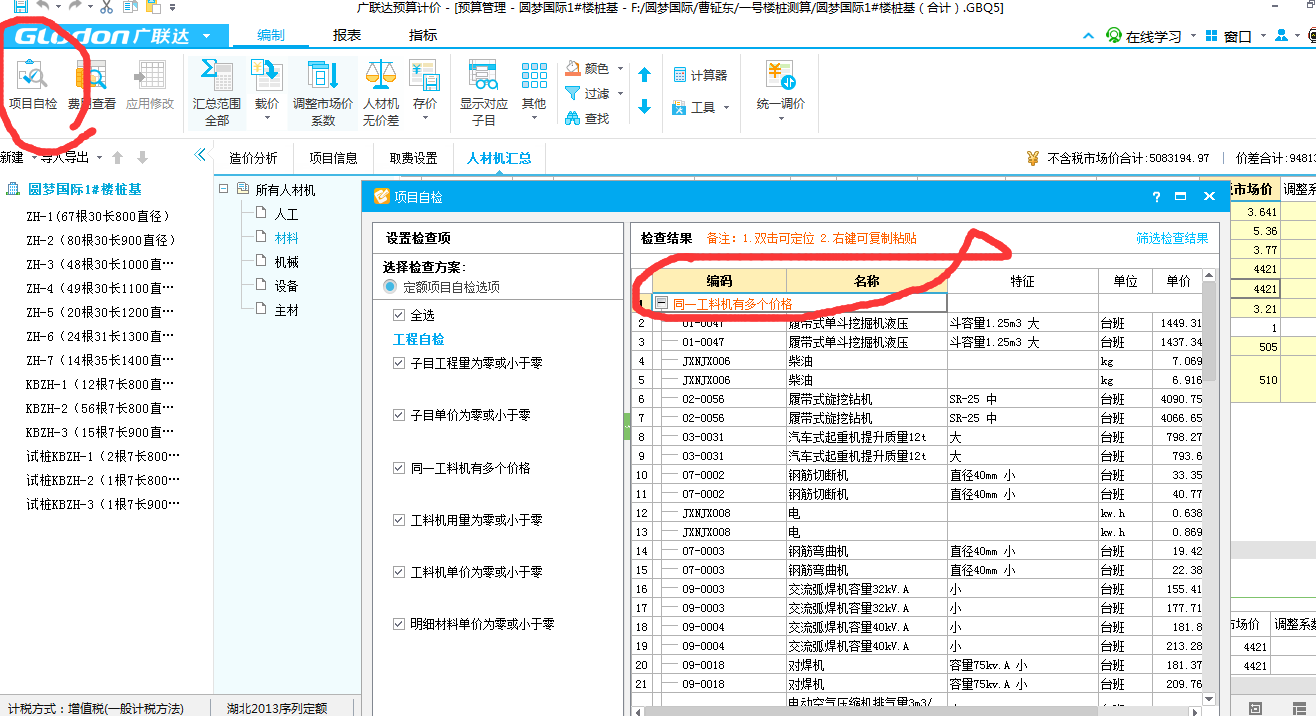Screen dimensions: 1316x716
Task: Select the 机械 tree item
Action: 286,262
